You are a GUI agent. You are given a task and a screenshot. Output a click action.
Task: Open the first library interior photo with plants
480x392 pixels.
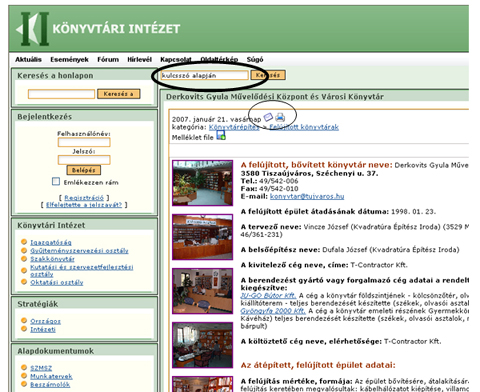203,183
